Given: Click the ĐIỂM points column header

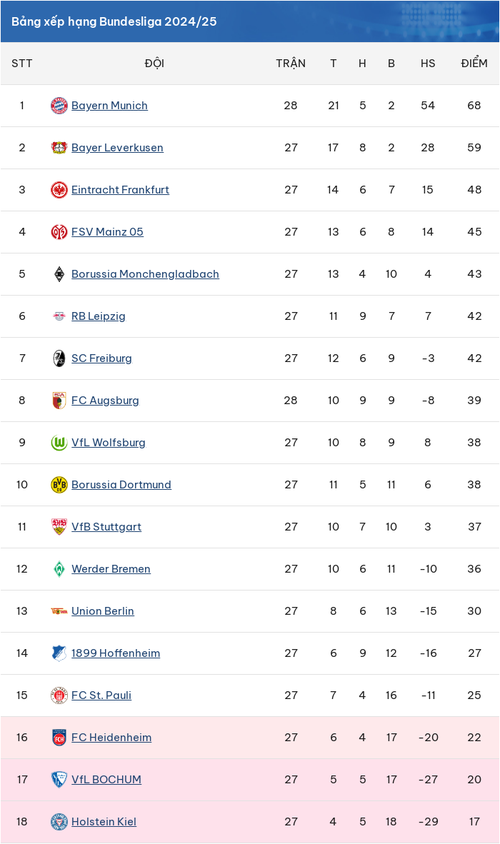Looking at the screenshot, I should [474, 62].
